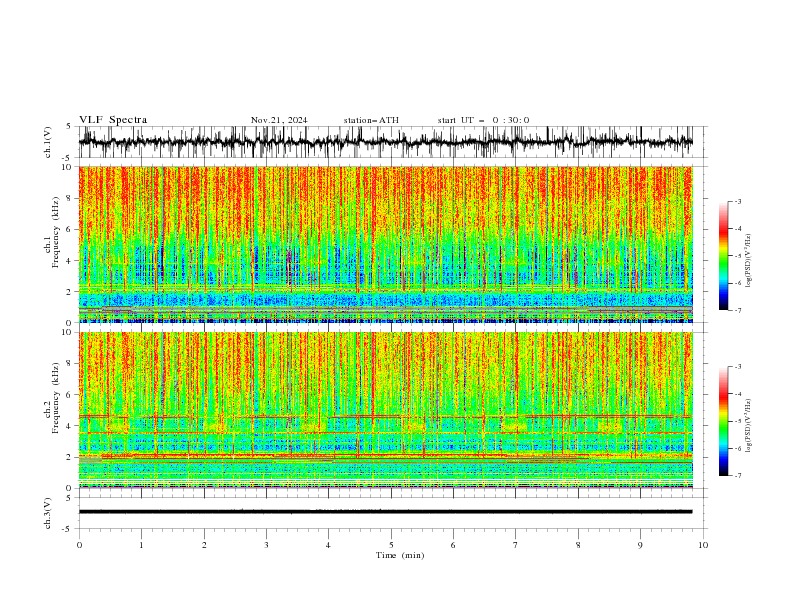
Task: Click time axis tick label "4"
Action: point(328,545)
